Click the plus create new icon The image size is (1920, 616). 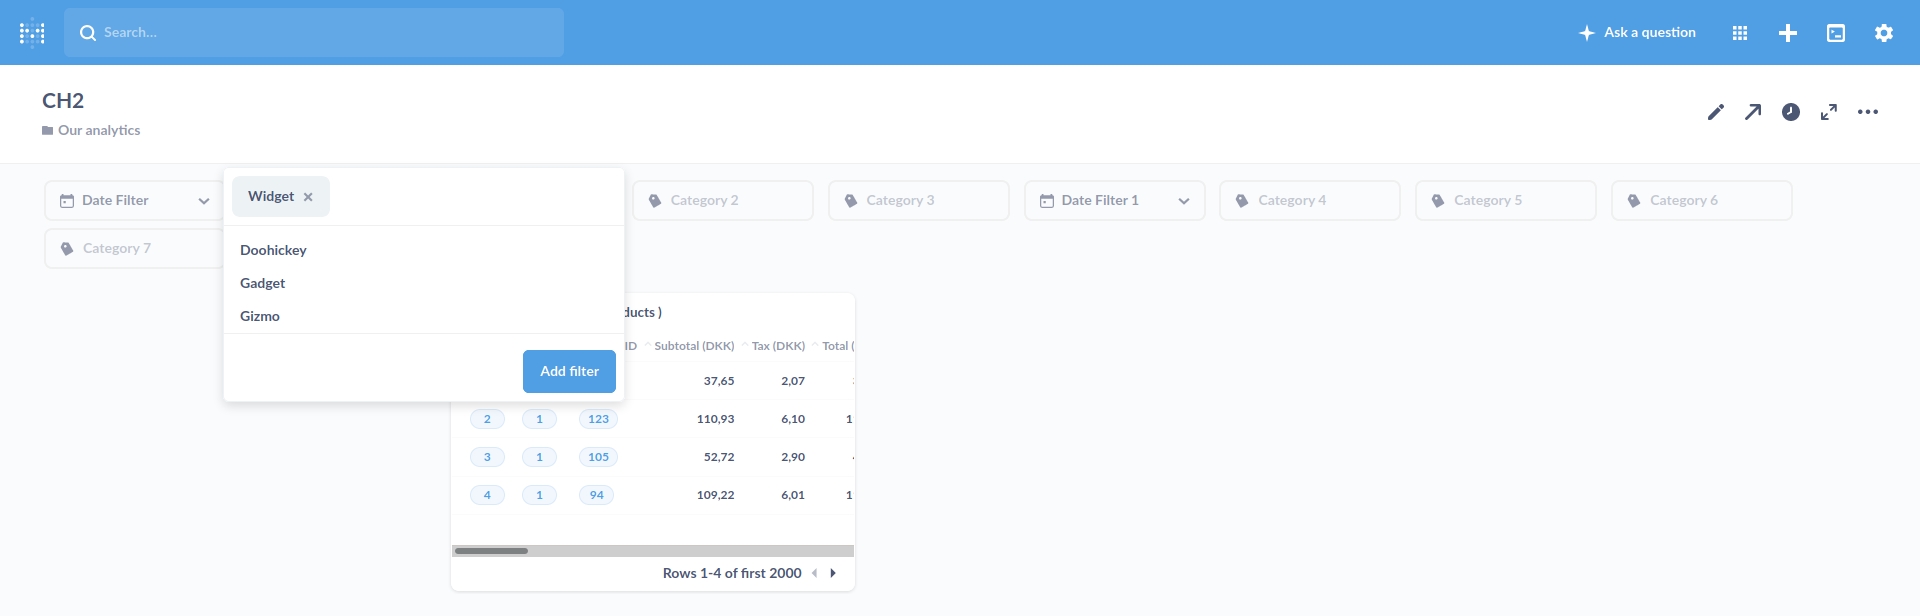1788,33
